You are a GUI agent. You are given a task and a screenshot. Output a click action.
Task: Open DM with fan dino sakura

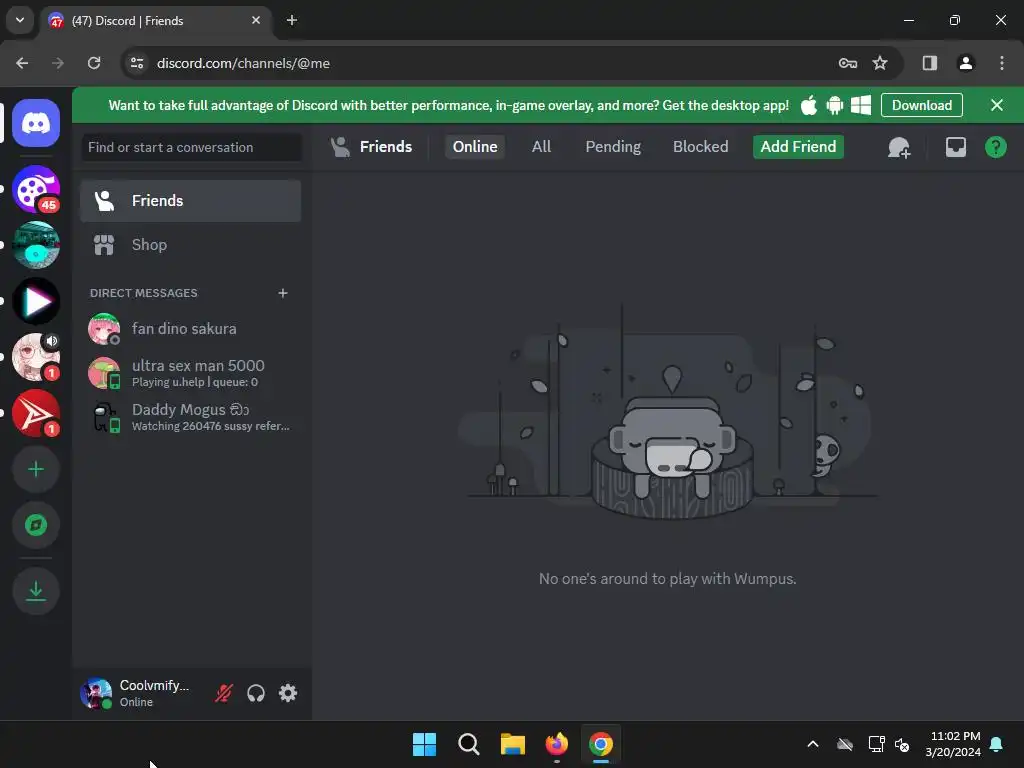pos(190,328)
